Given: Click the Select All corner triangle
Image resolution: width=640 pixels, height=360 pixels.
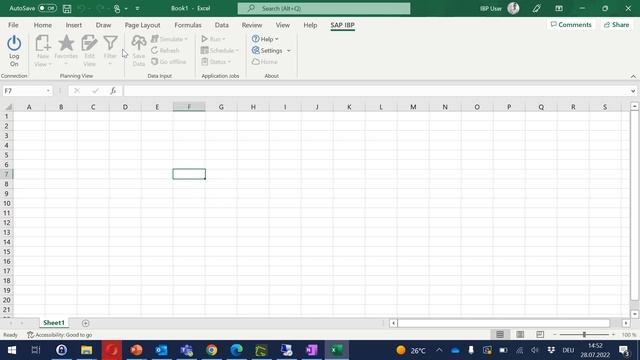Looking at the screenshot, I should 8,107.
